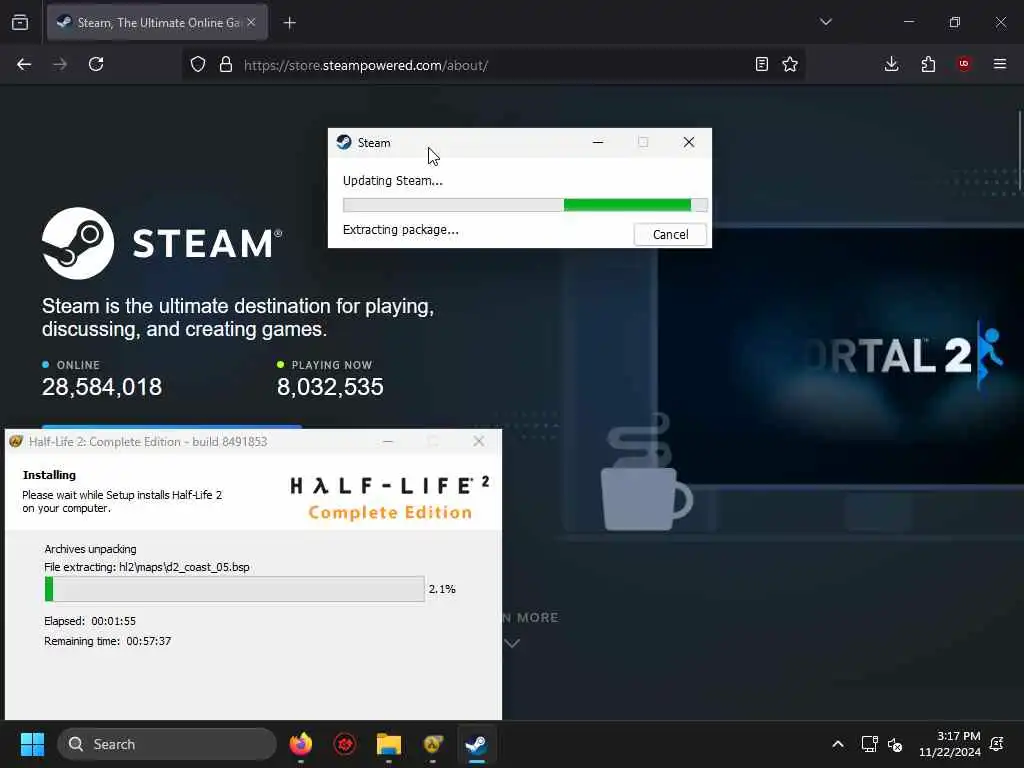Open Firefox View recent browsing
The image size is (1024, 768).
tap(20, 22)
